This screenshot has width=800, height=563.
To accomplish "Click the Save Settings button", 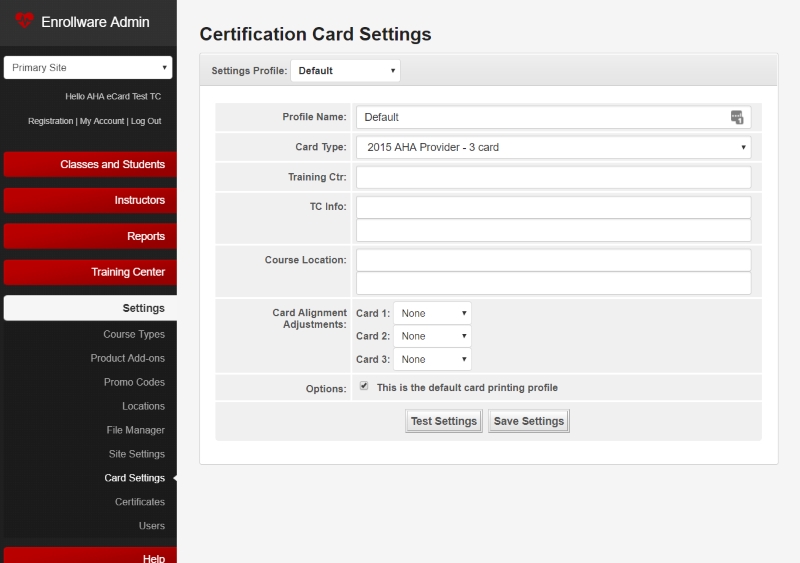I will coord(529,421).
